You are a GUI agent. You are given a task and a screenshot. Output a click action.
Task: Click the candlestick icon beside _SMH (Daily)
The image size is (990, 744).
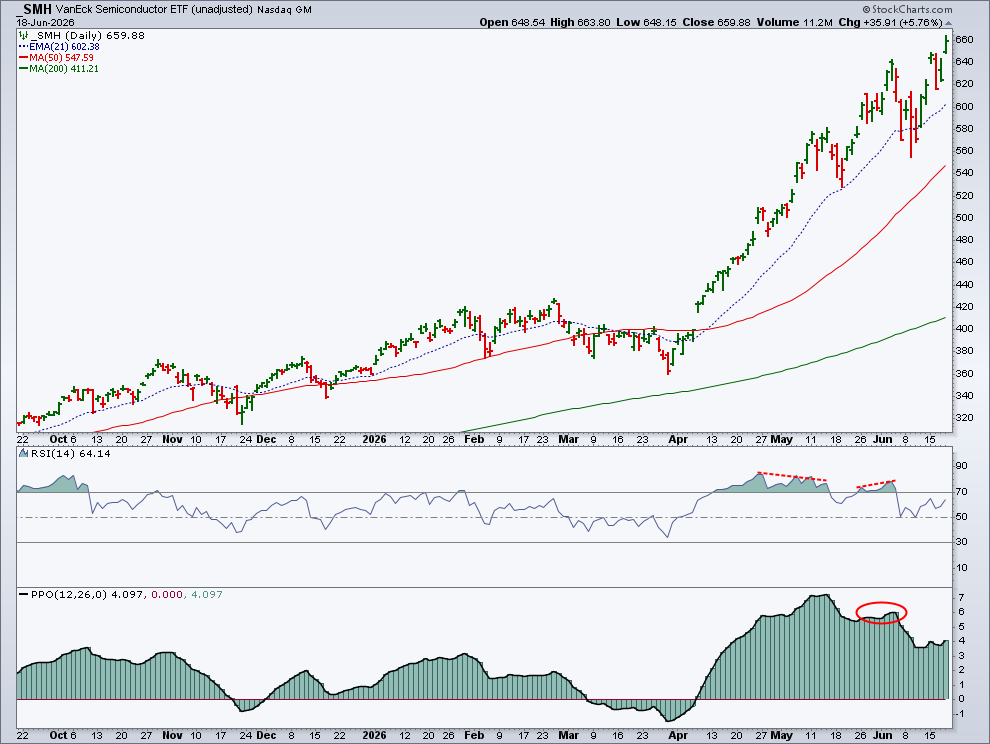(23, 35)
